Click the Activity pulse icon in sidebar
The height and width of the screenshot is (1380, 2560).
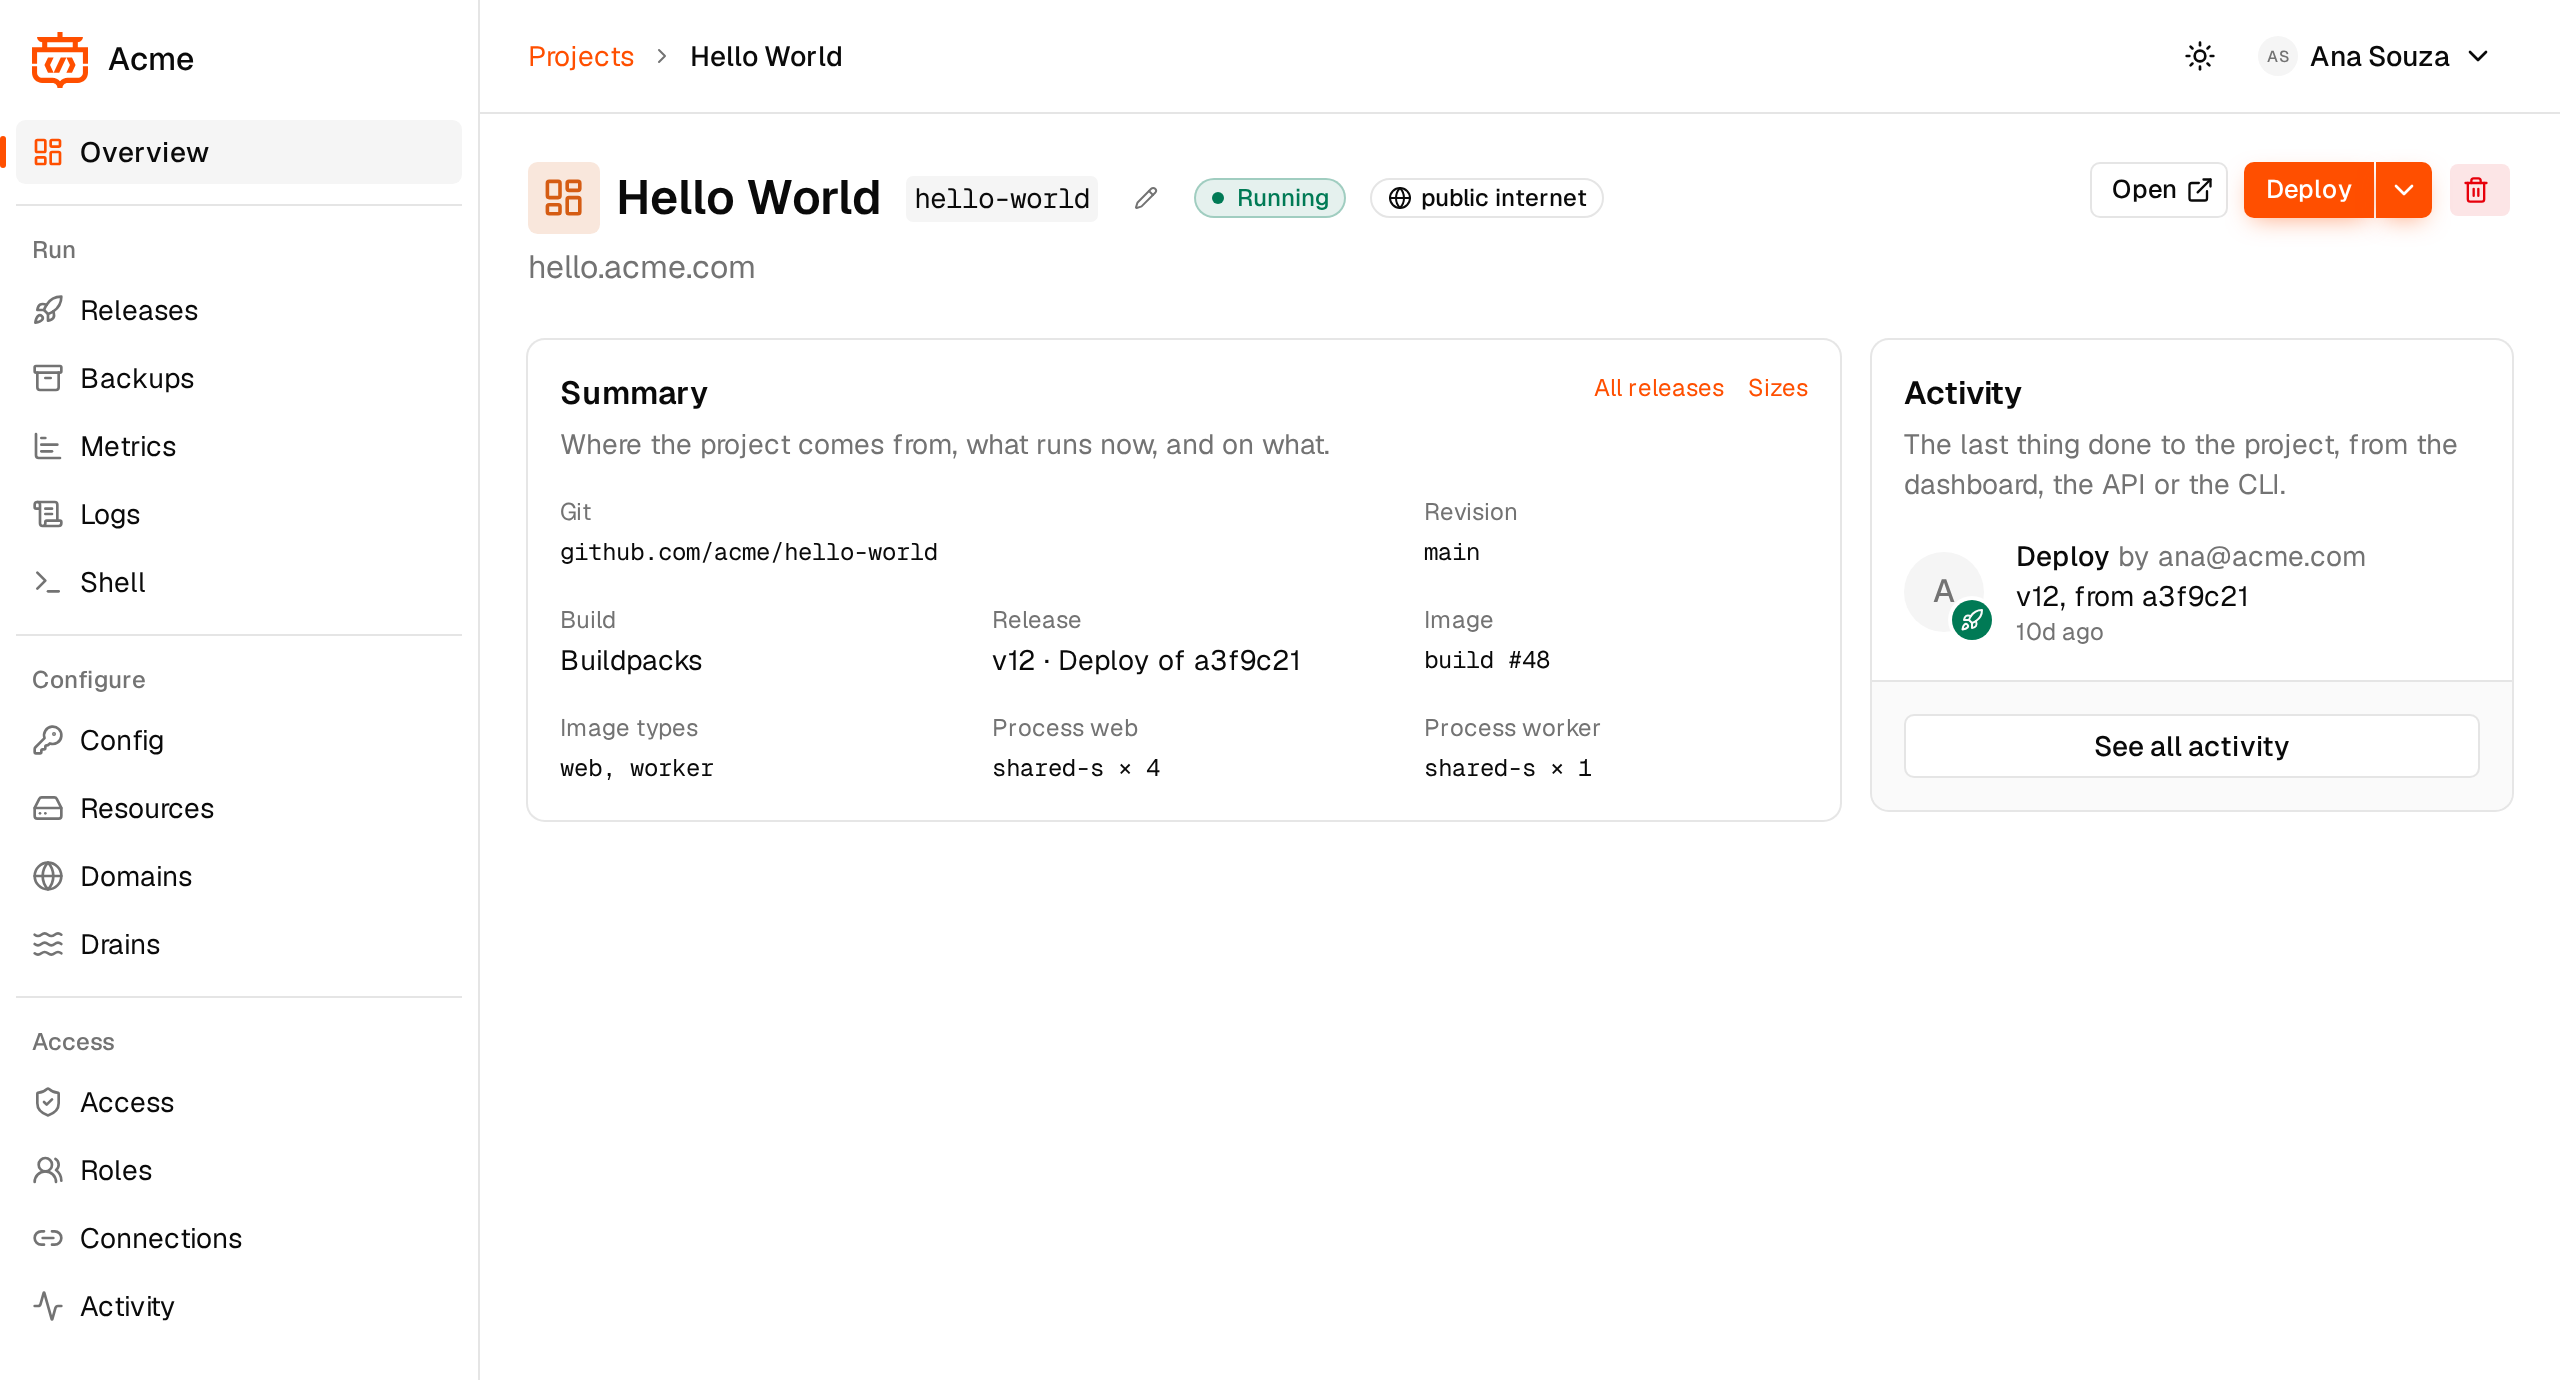(48, 1306)
